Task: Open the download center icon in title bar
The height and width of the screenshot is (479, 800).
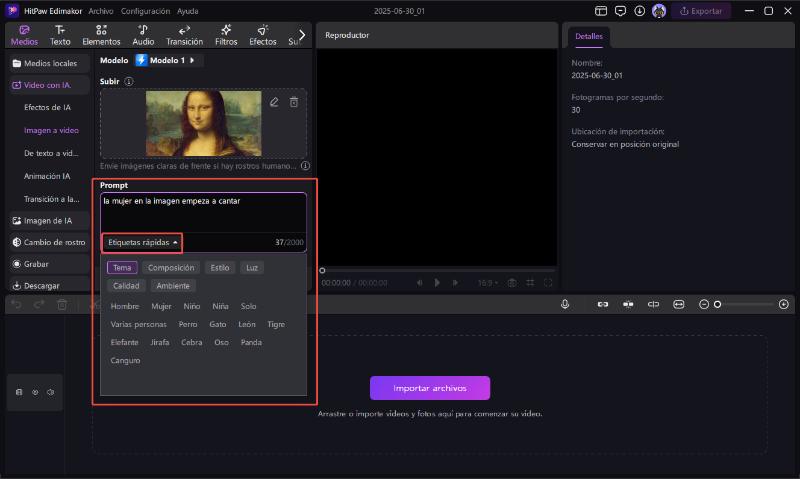Action: pyautogui.click(x=639, y=11)
